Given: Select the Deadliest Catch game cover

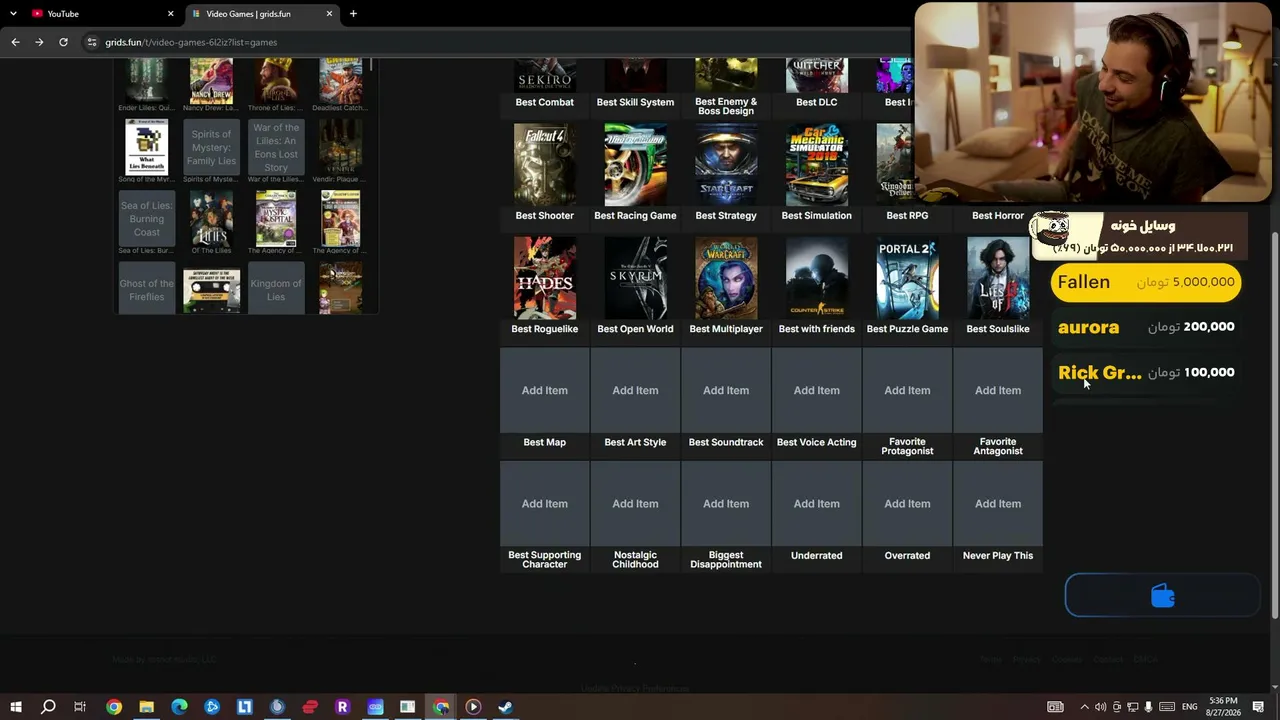Looking at the screenshot, I should [x=340, y=81].
